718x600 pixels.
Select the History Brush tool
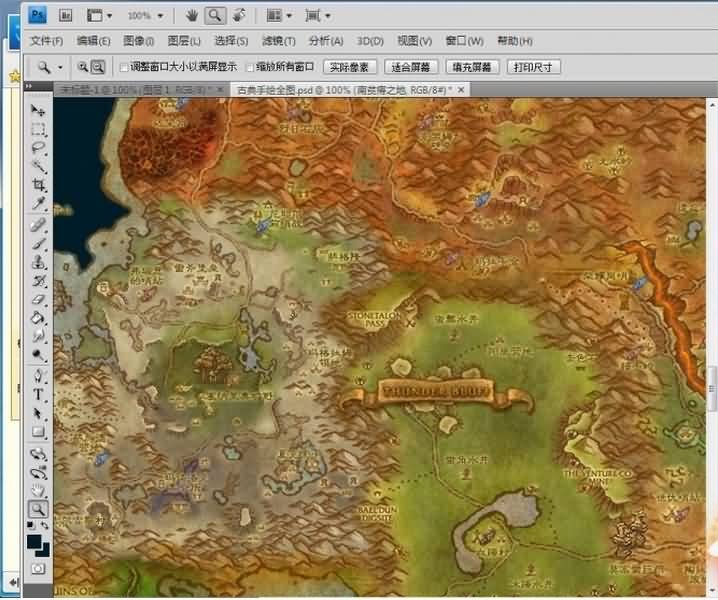(38, 281)
